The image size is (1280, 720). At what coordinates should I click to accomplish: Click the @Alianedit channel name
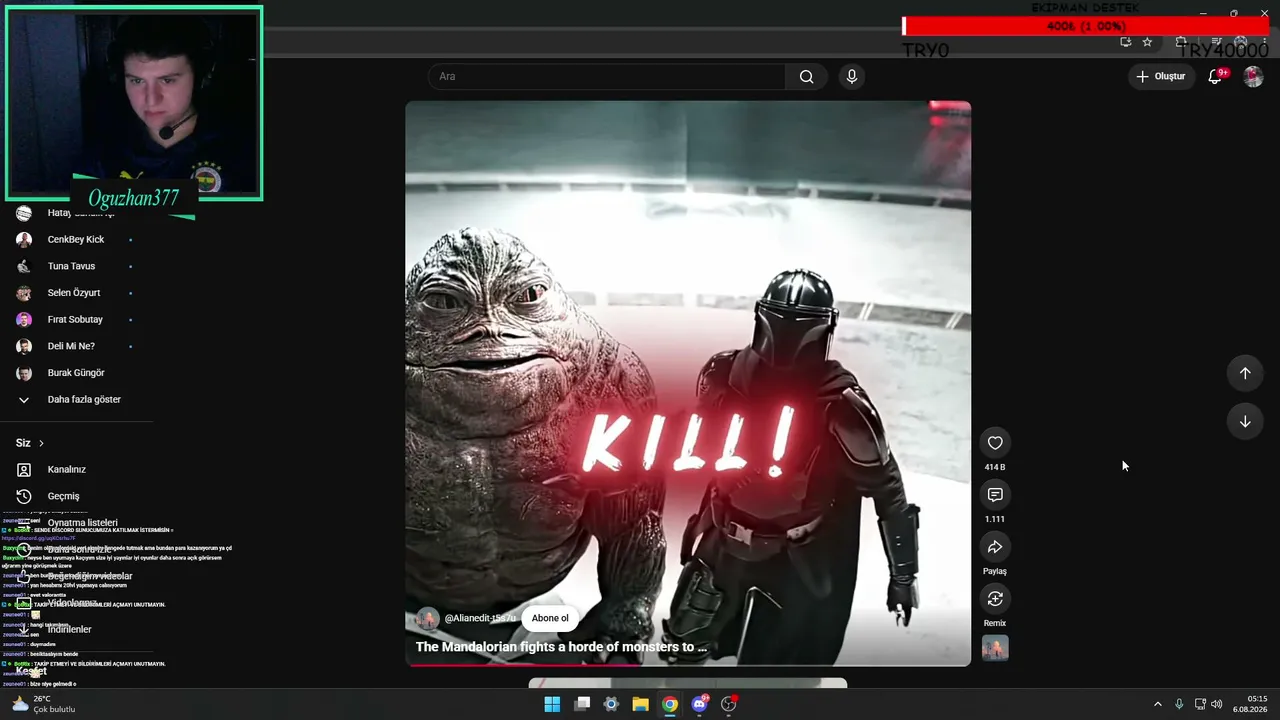point(480,619)
